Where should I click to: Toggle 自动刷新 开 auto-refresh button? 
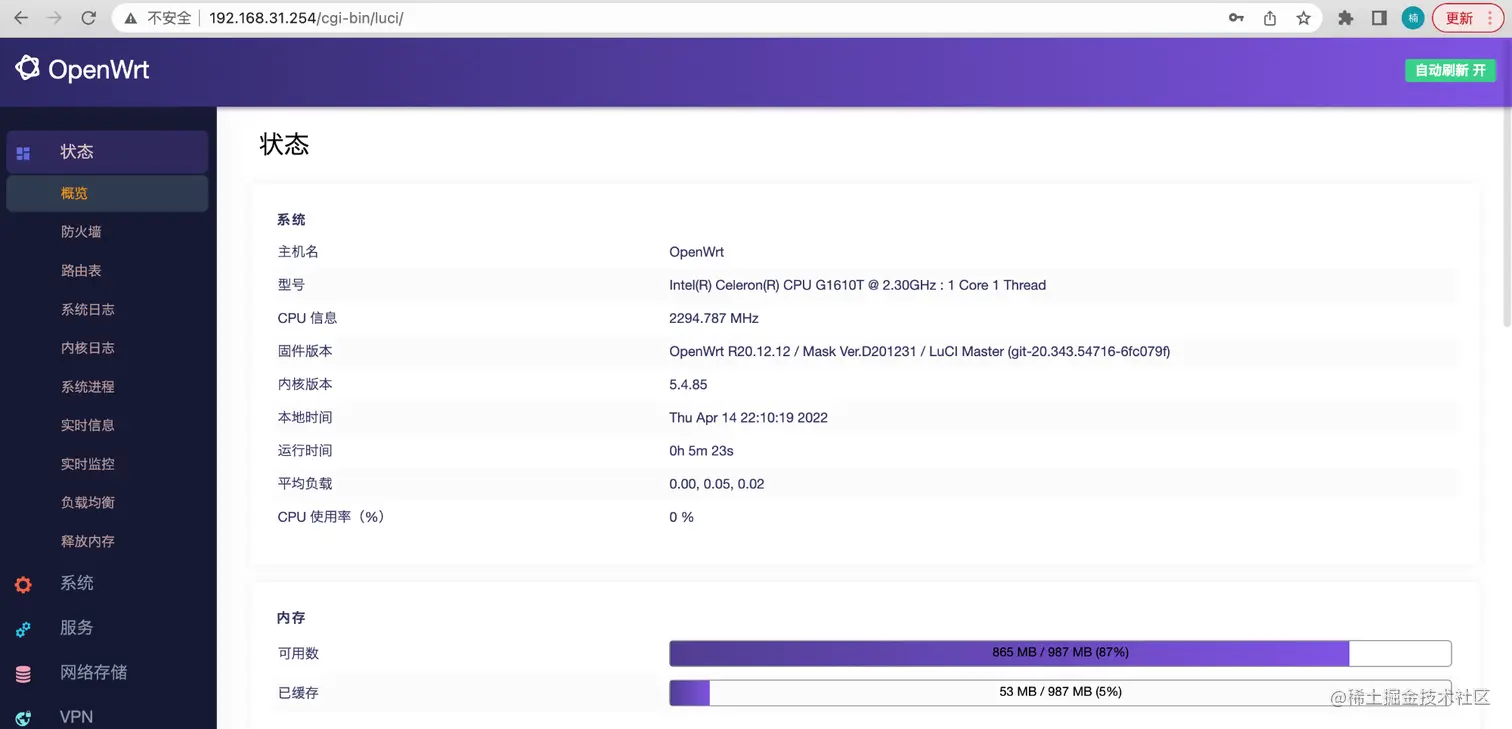pyautogui.click(x=1450, y=70)
